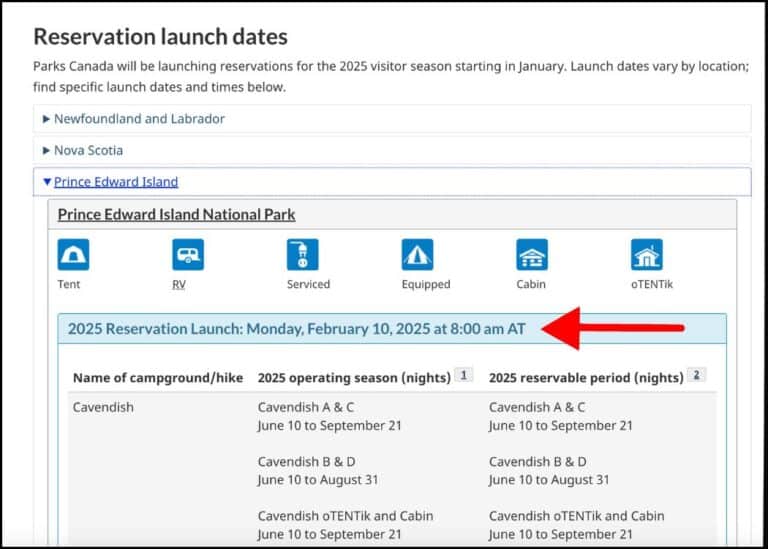Viewport: 768px width, 549px height.
Task: Click the Reservation launch dates heading
Action: point(160,37)
